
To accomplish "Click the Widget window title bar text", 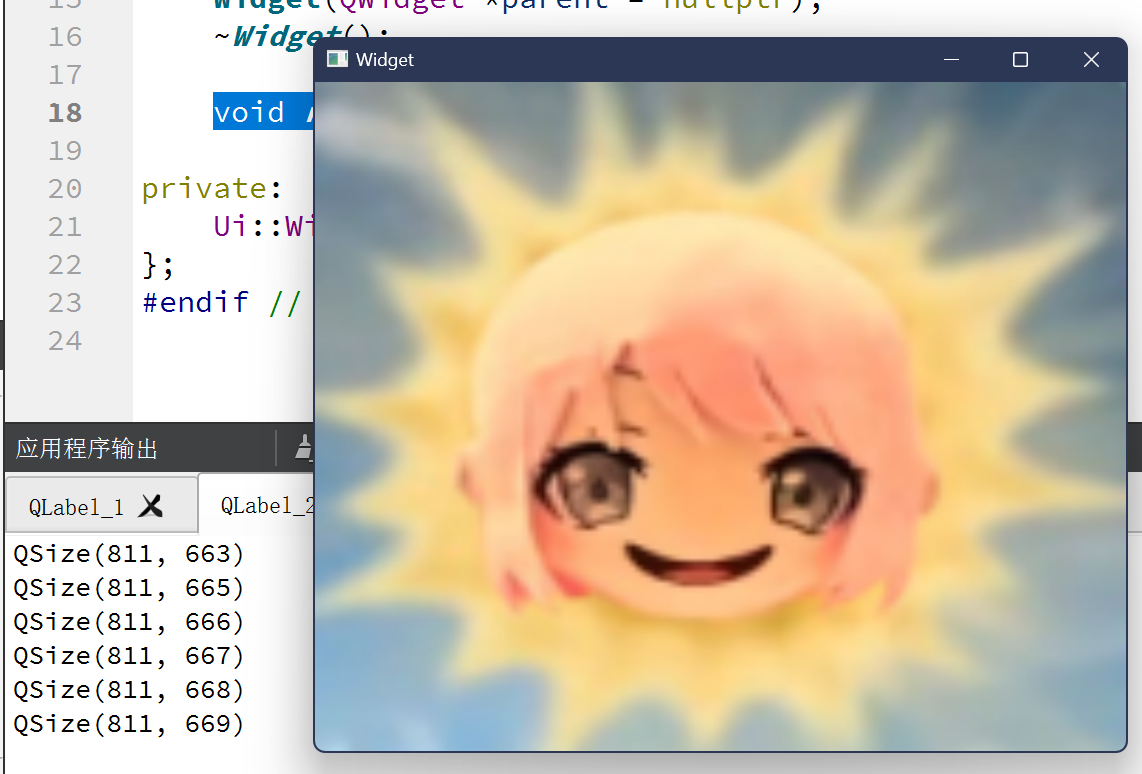I will 385,60.
